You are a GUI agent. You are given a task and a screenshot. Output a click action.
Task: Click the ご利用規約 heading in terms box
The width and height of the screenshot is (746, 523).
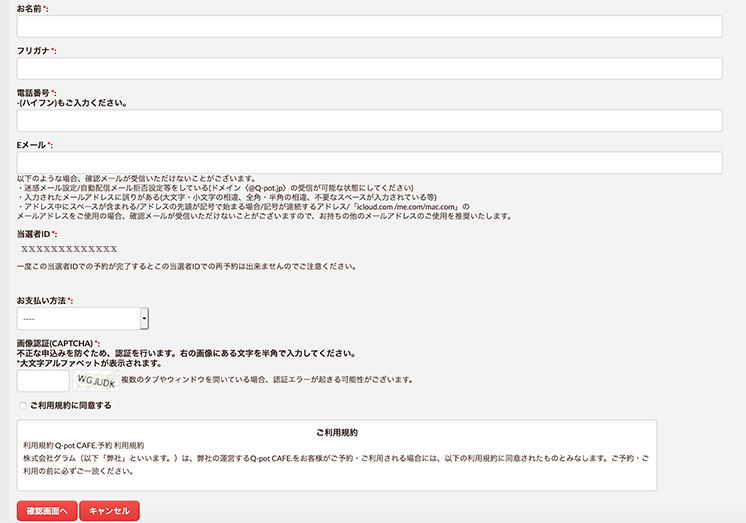pyautogui.click(x=336, y=433)
